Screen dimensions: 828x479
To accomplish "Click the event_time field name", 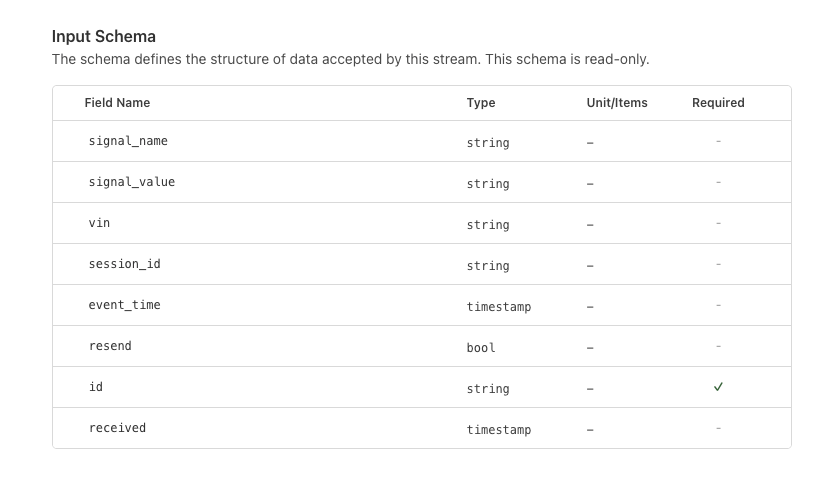I will point(124,305).
